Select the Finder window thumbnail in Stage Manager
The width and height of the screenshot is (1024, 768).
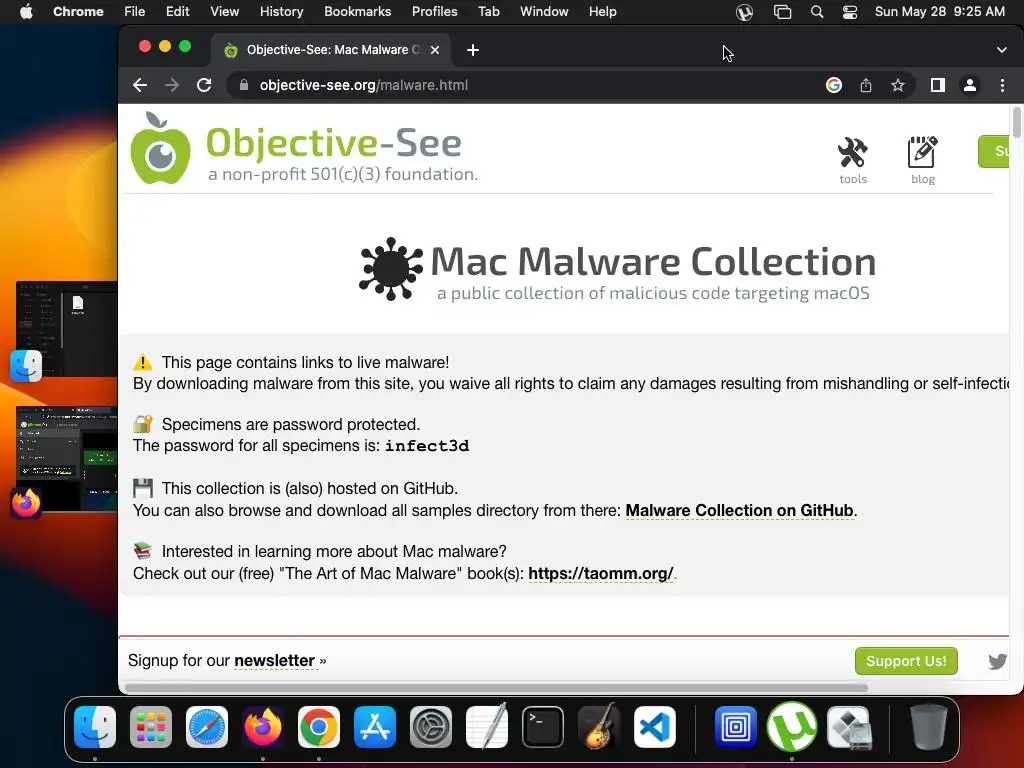(67, 328)
